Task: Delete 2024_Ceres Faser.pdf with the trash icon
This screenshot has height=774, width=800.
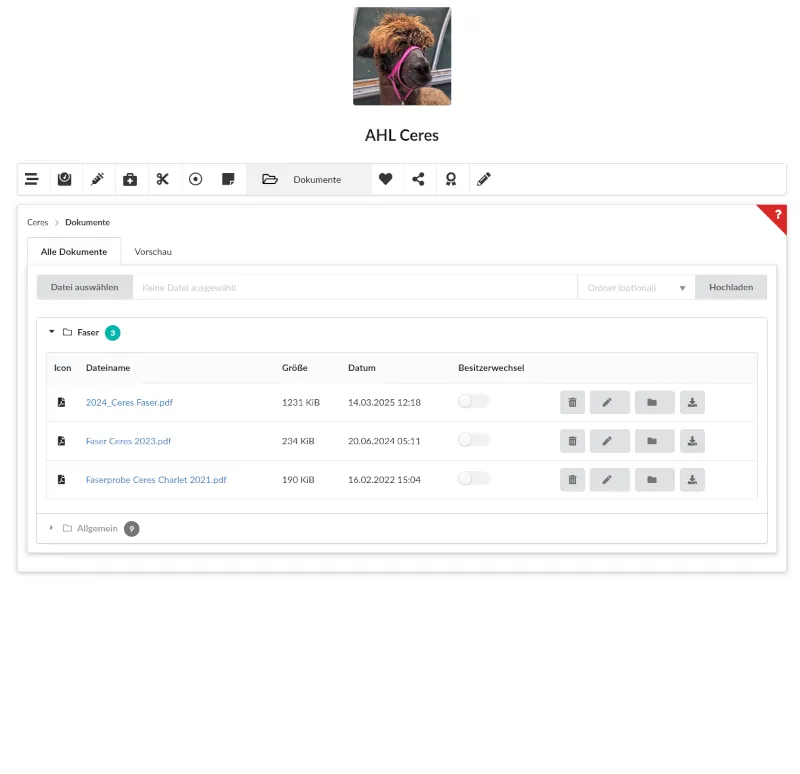Action: 572,402
